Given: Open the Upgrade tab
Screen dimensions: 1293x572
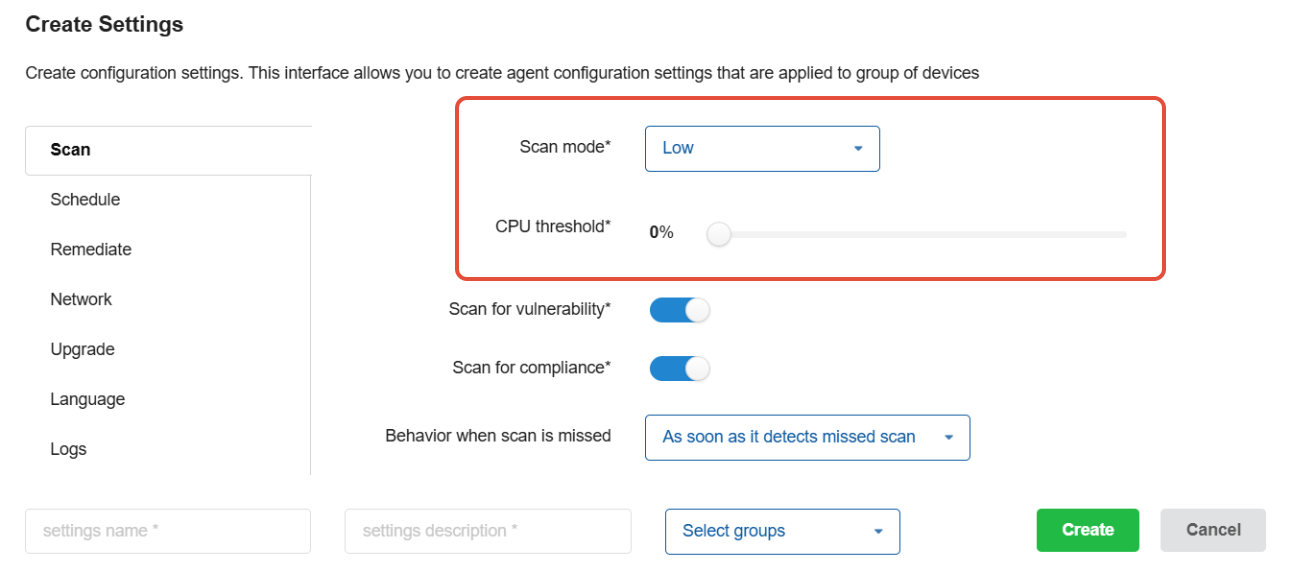Looking at the screenshot, I should coord(83,350).
